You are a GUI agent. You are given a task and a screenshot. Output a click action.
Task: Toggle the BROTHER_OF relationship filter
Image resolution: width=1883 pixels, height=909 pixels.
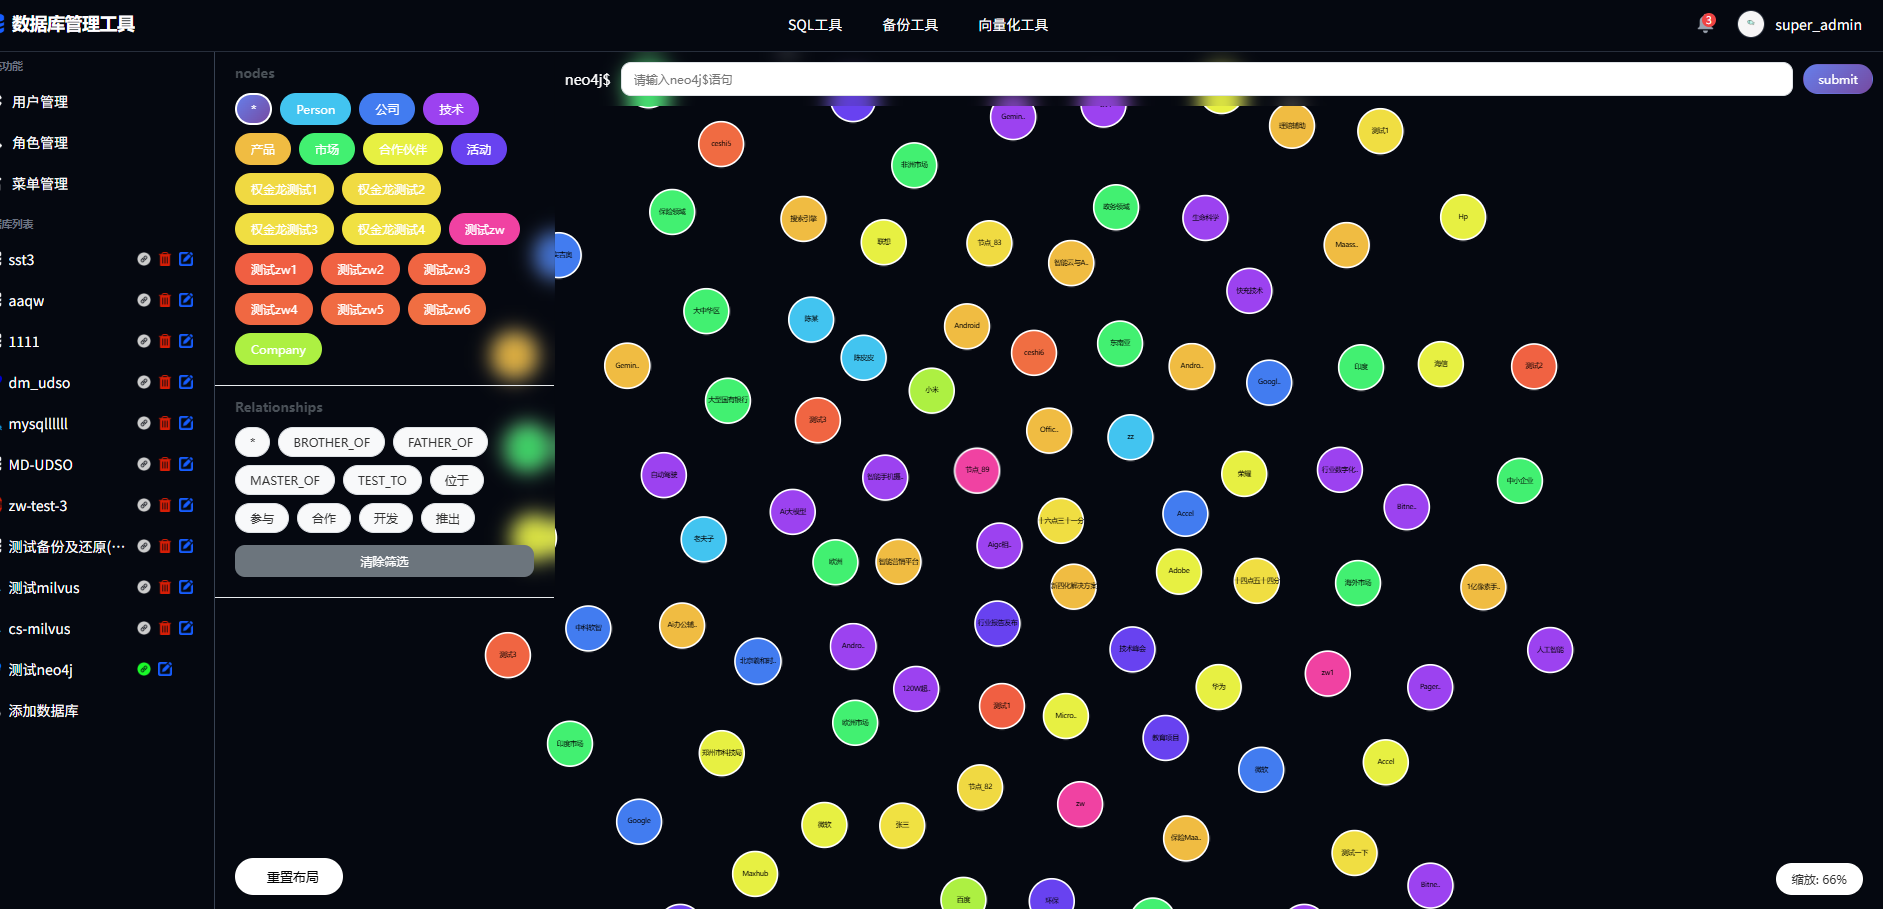pyautogui.click(x=331, y=442)
